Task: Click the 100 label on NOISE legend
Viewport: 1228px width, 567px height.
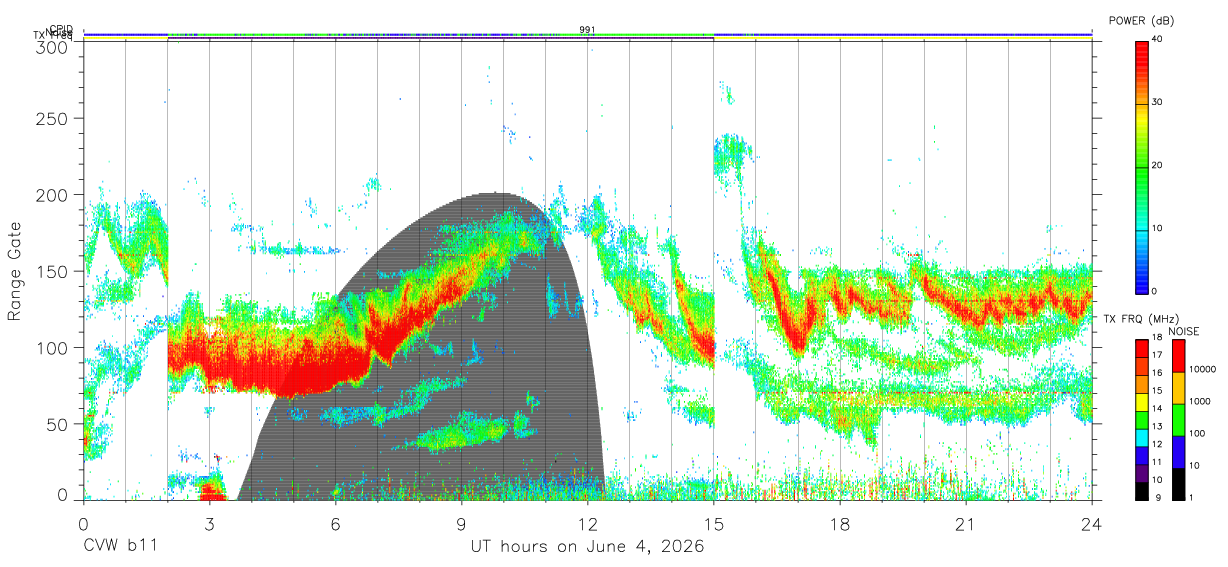Action: [1195, 433]
